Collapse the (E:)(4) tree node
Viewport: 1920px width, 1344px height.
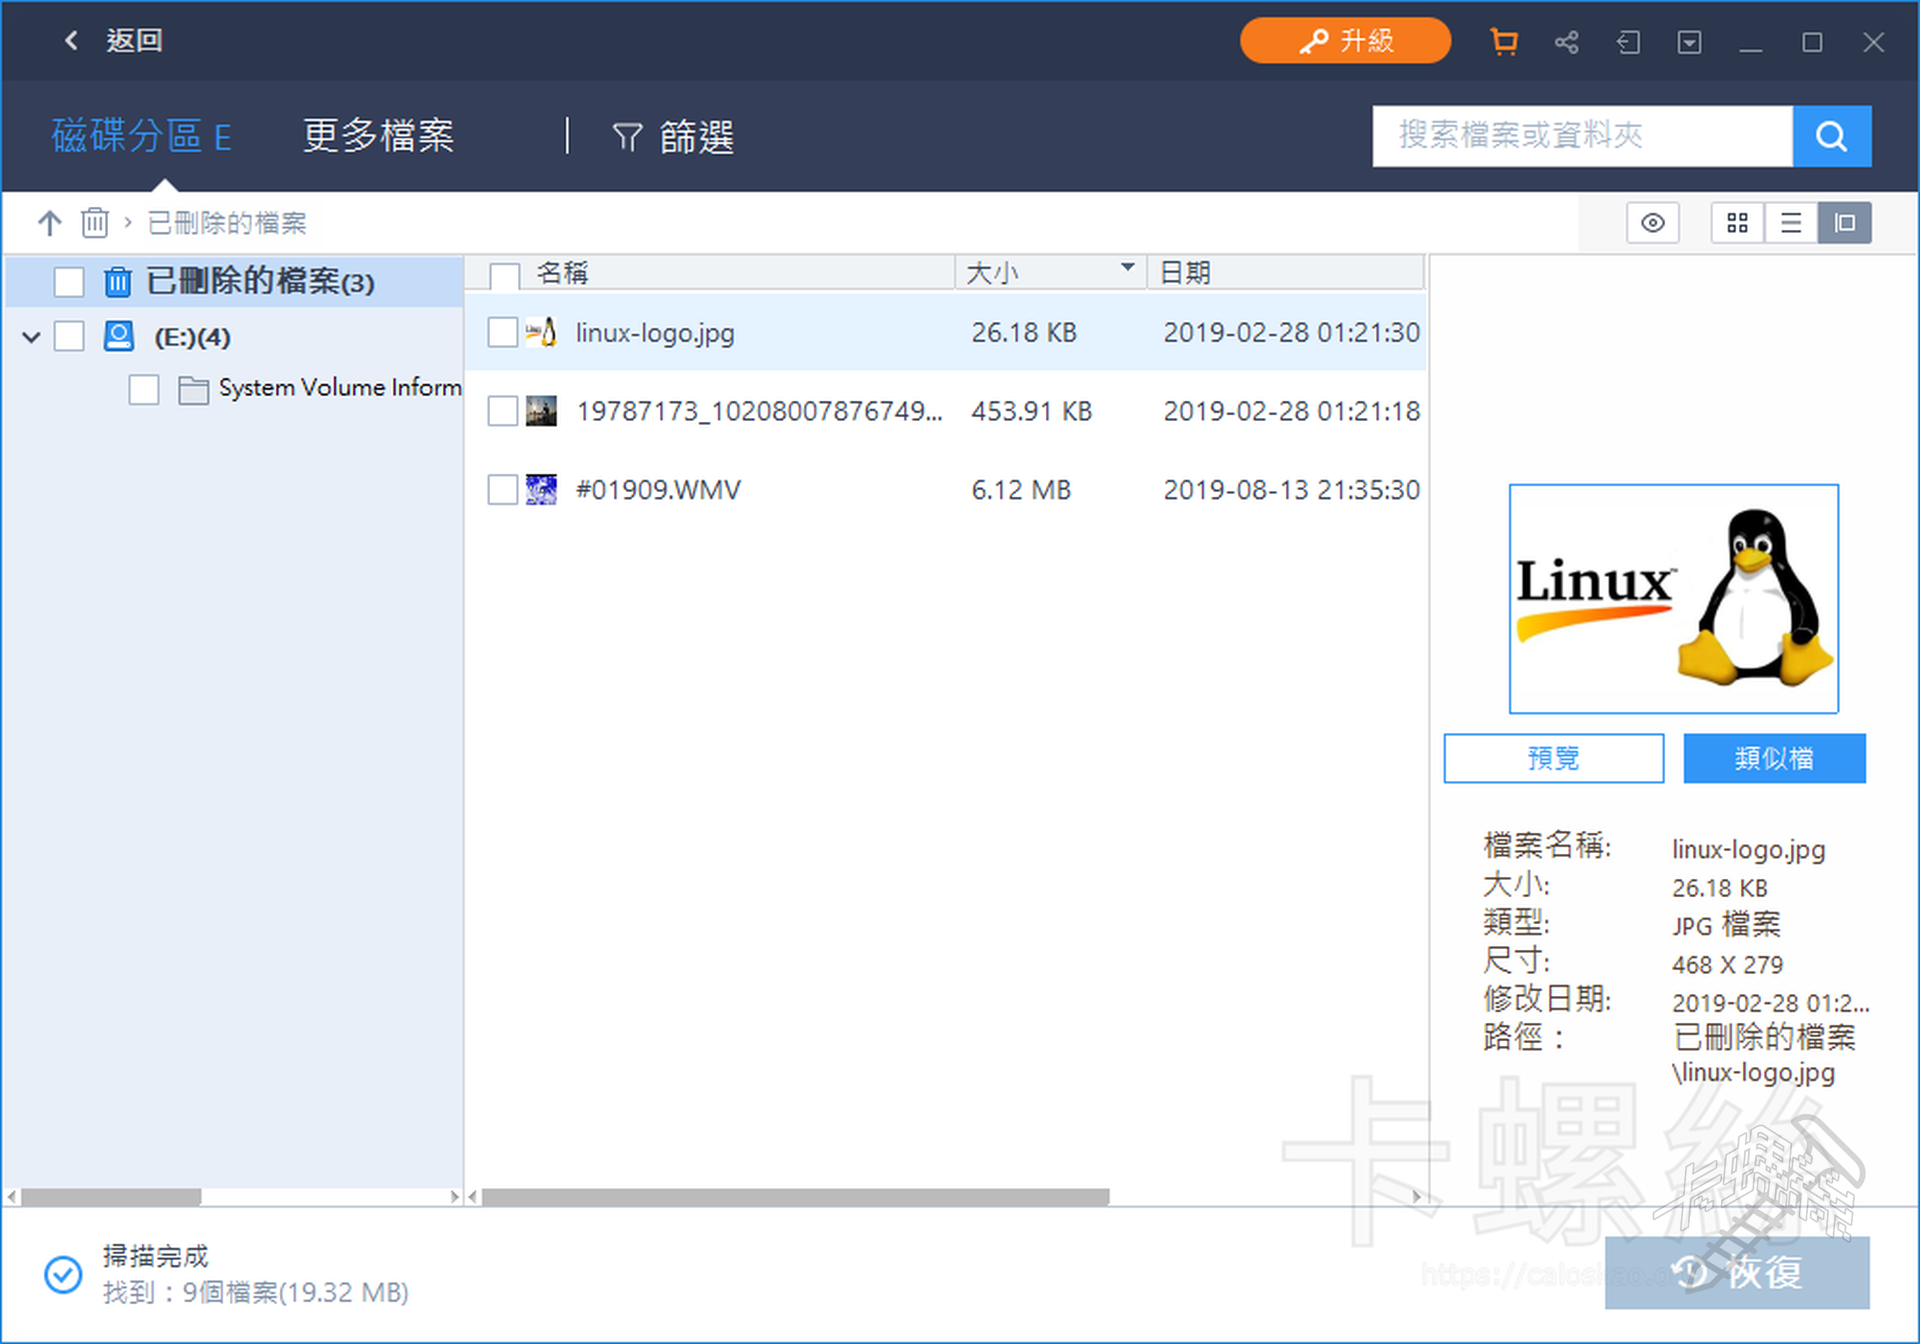(31, 337)
